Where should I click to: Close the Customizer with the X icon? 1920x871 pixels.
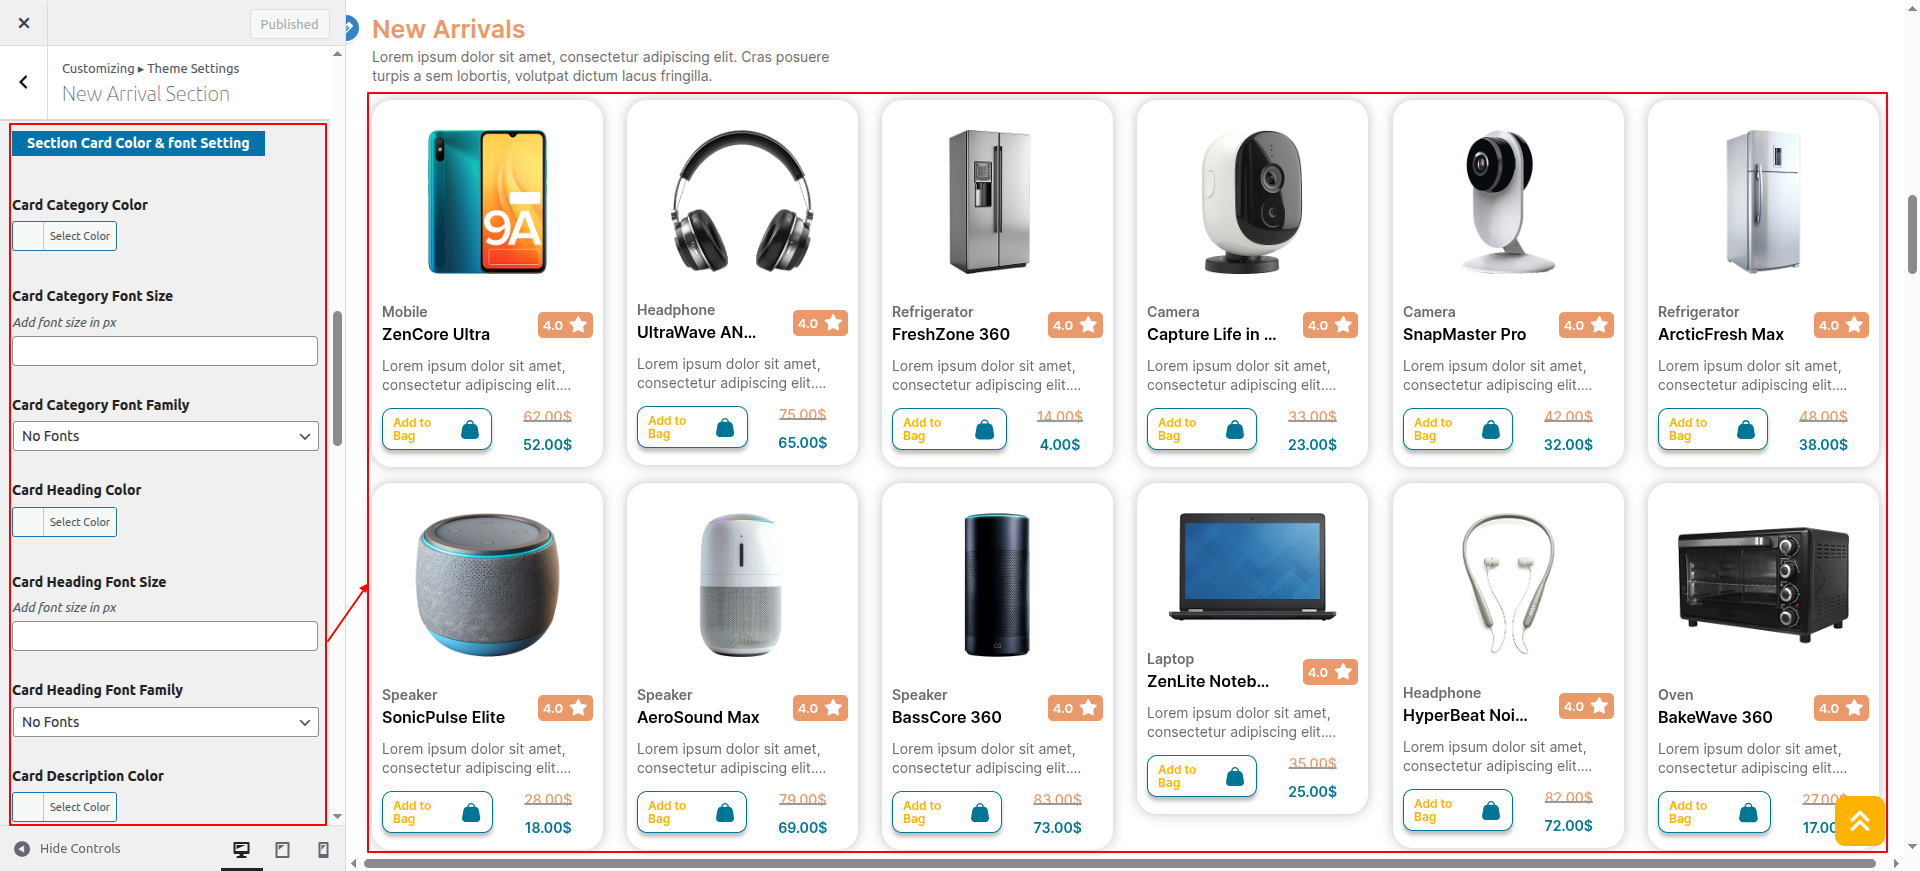click(x=24, y=23)
